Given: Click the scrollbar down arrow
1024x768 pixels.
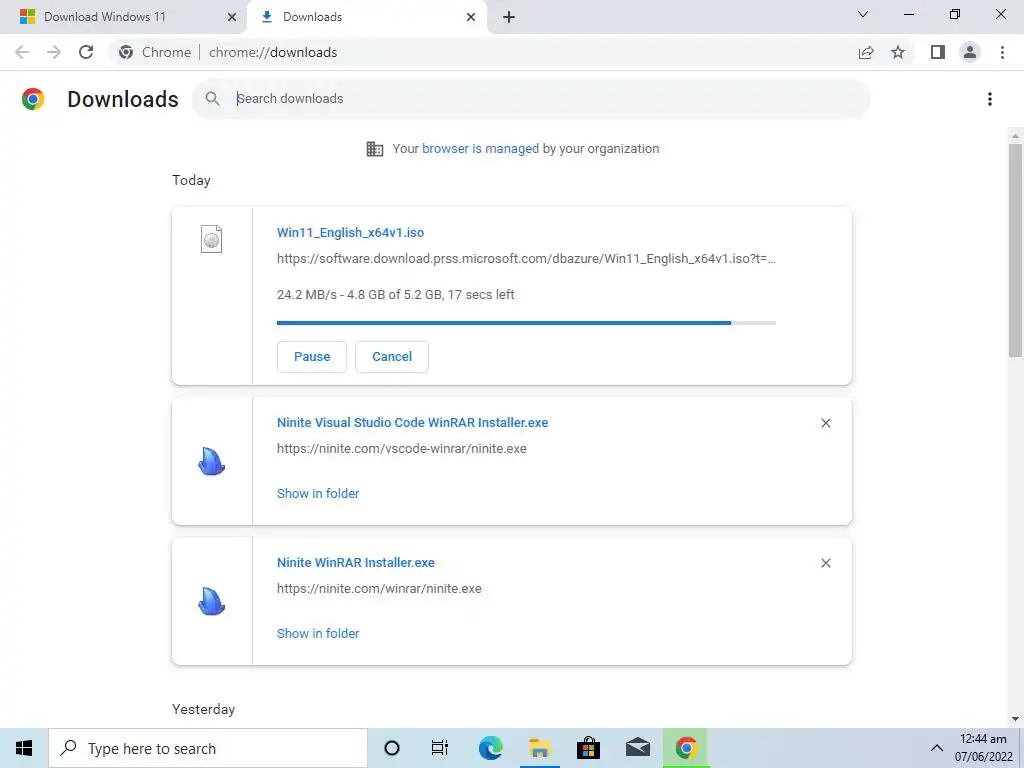Looking at the screenshot, I should coord(1015,719).
